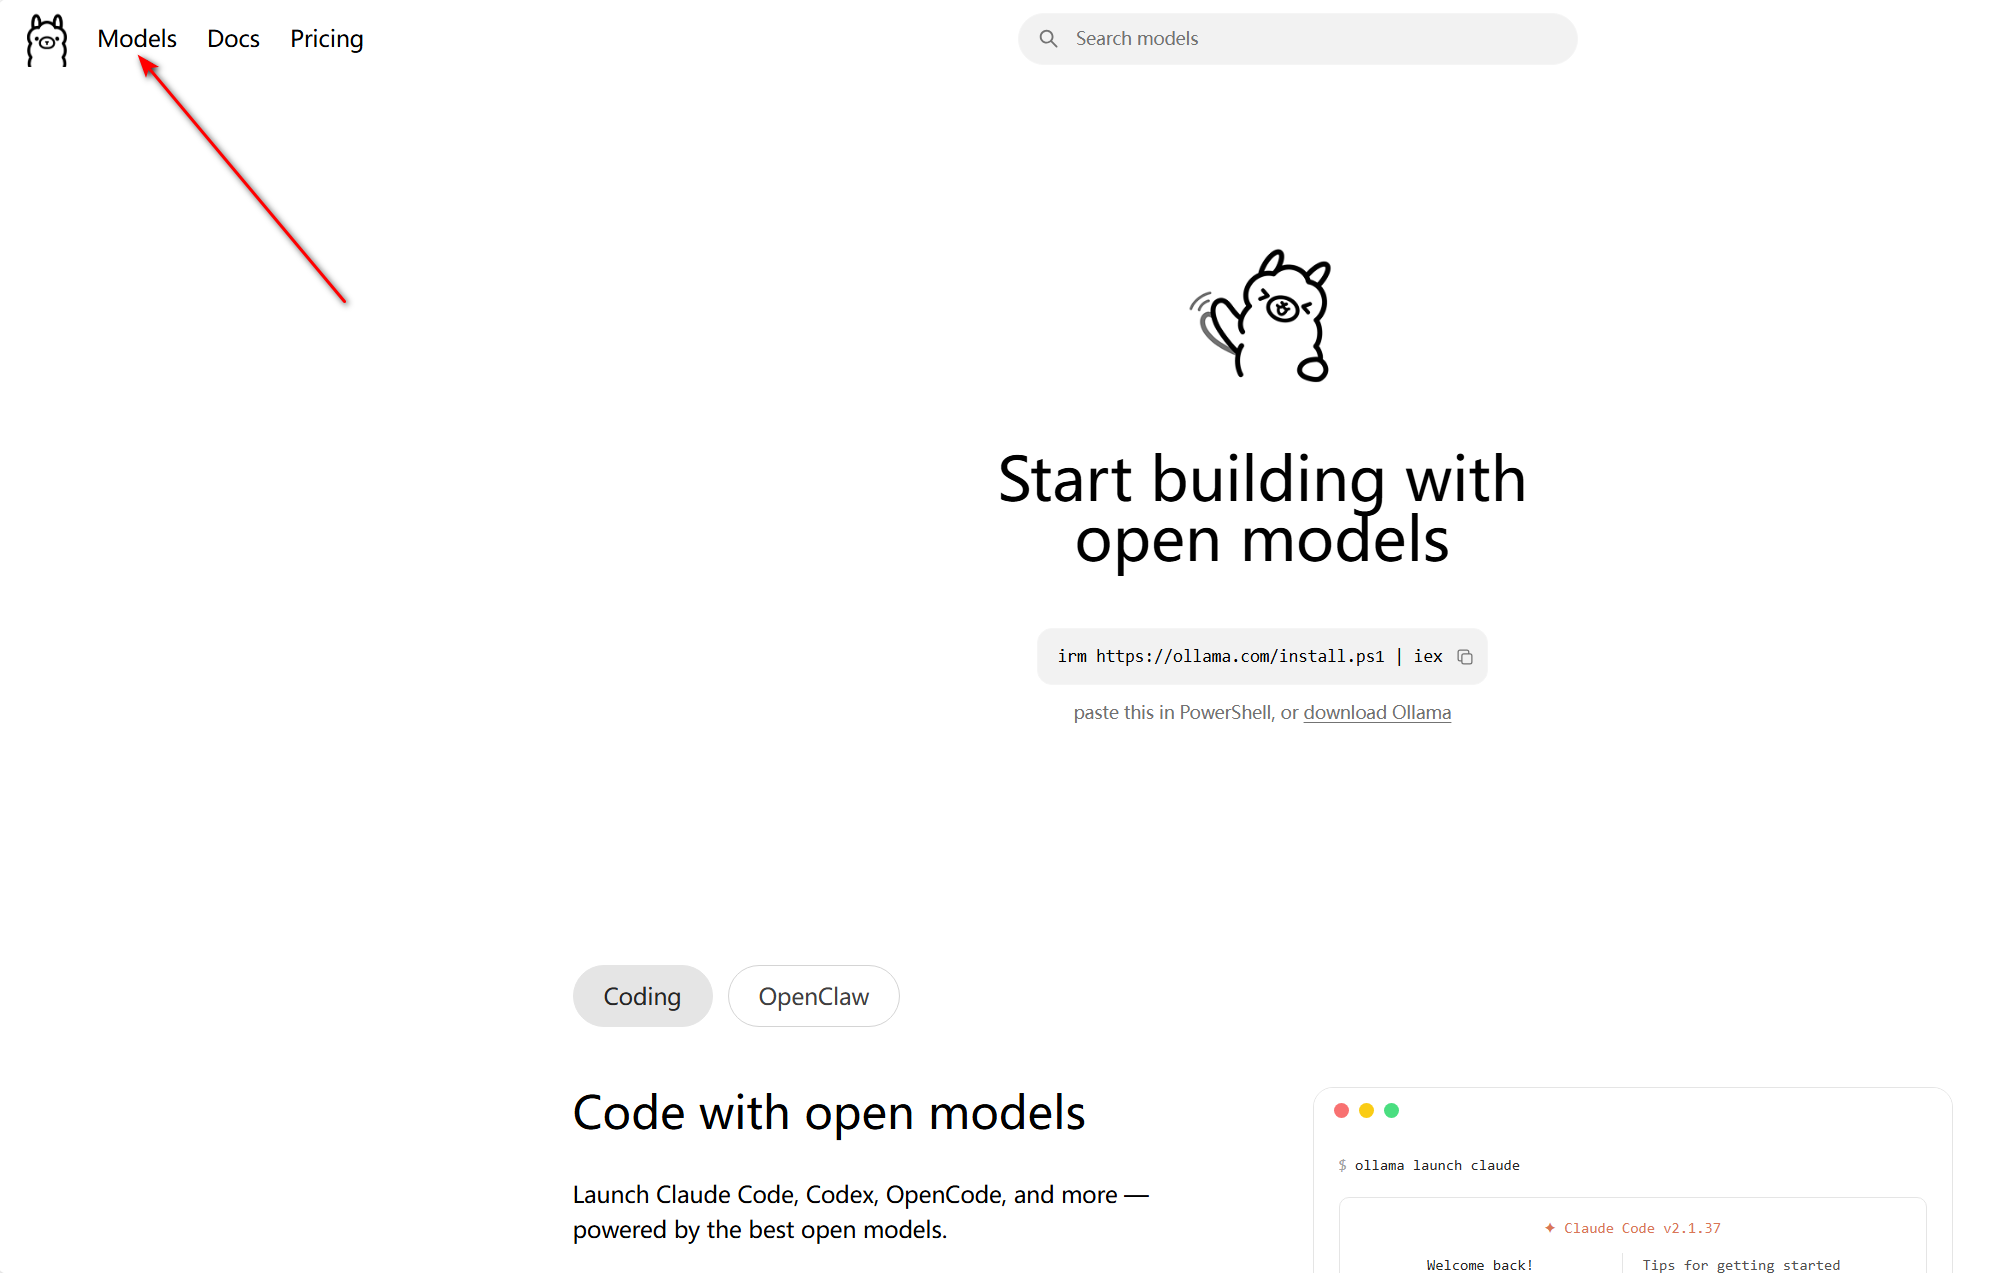Copy the install command with copy icon
The height and width of the screenshot is (1273, 1993).
click(x=1465, y=657)
